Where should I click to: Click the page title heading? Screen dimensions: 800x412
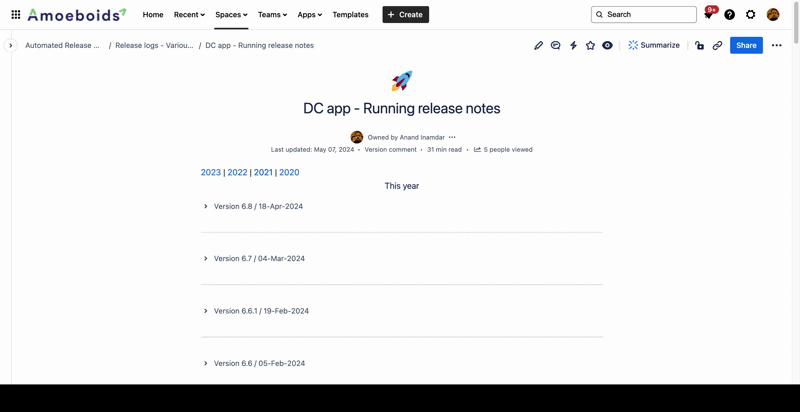click(x=402, y=109)
